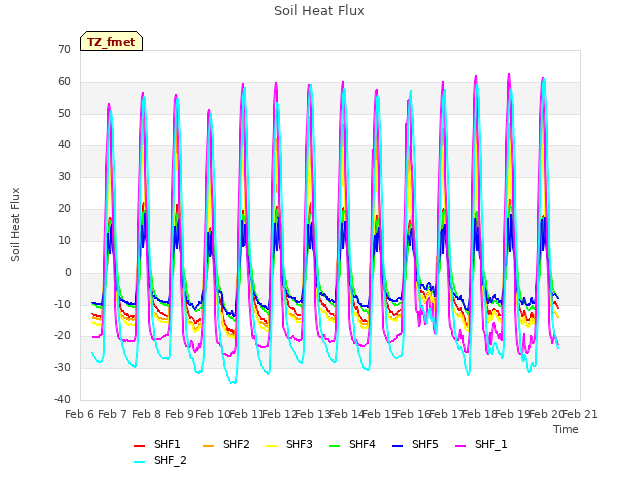Click the 60 y-axis tick label
Viewport: 640px width, 480px height.
pos(64,82)
